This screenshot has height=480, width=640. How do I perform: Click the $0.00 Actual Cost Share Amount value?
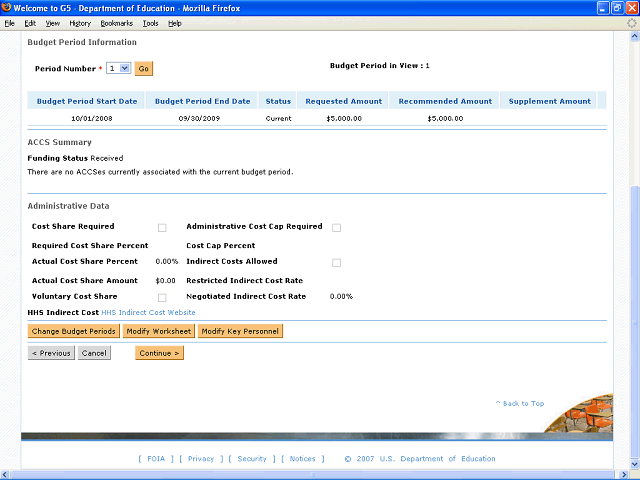click(x=165, y=281)
